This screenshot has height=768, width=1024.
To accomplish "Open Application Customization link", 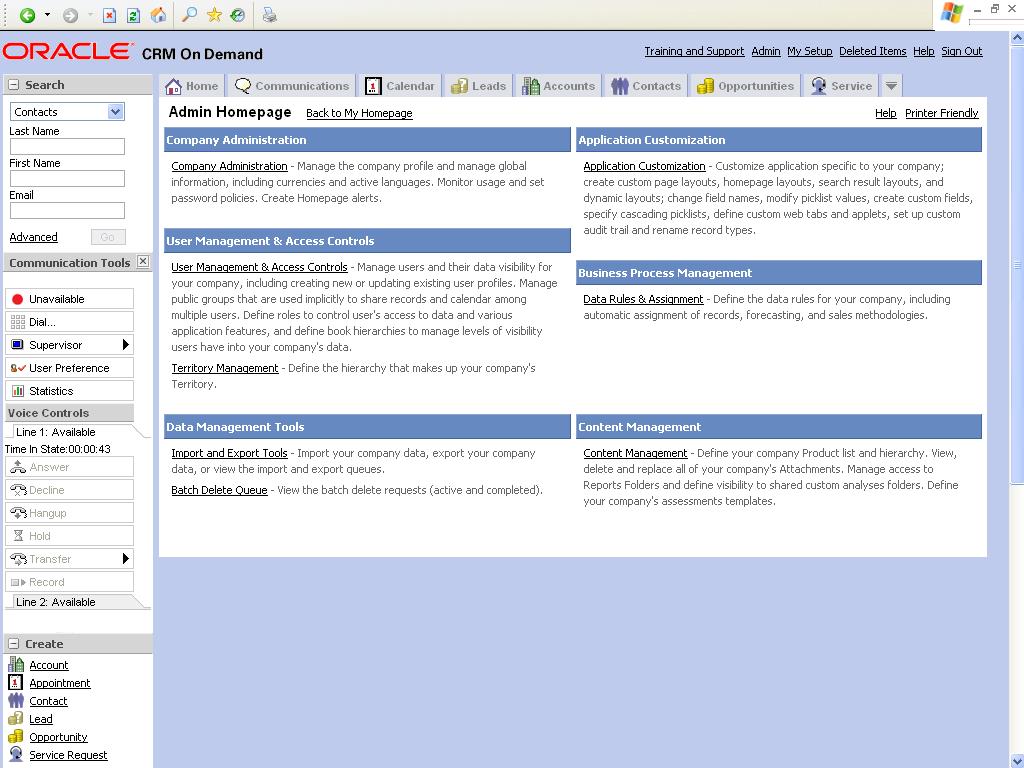I will [x=645, y=166].
